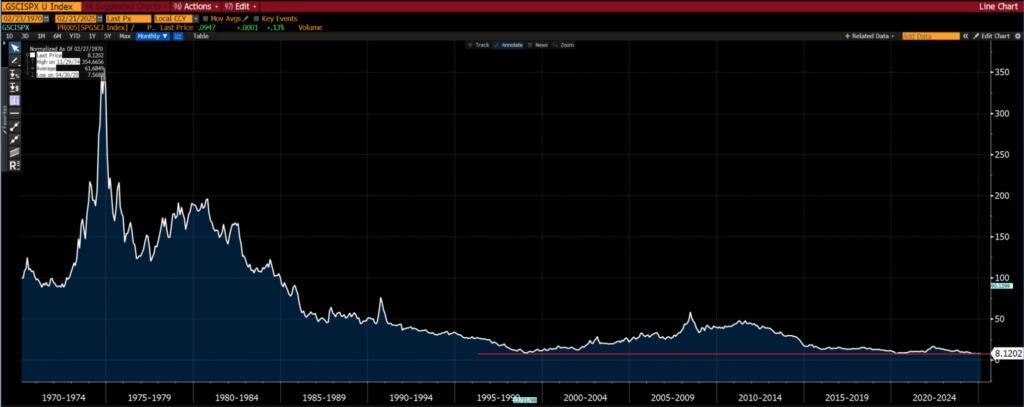Select the horizontal line annotation tool
Screen dimensions: 1024x407
14,114
